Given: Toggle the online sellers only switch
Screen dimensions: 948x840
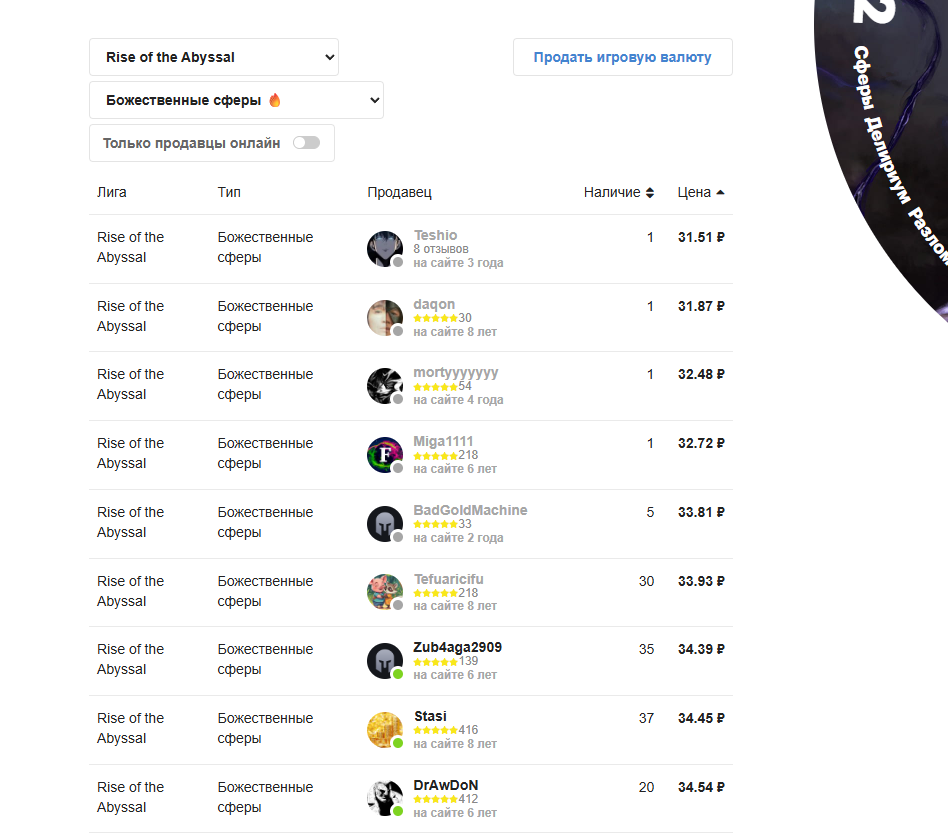Looking at the screenshot, I should (307, 143).
